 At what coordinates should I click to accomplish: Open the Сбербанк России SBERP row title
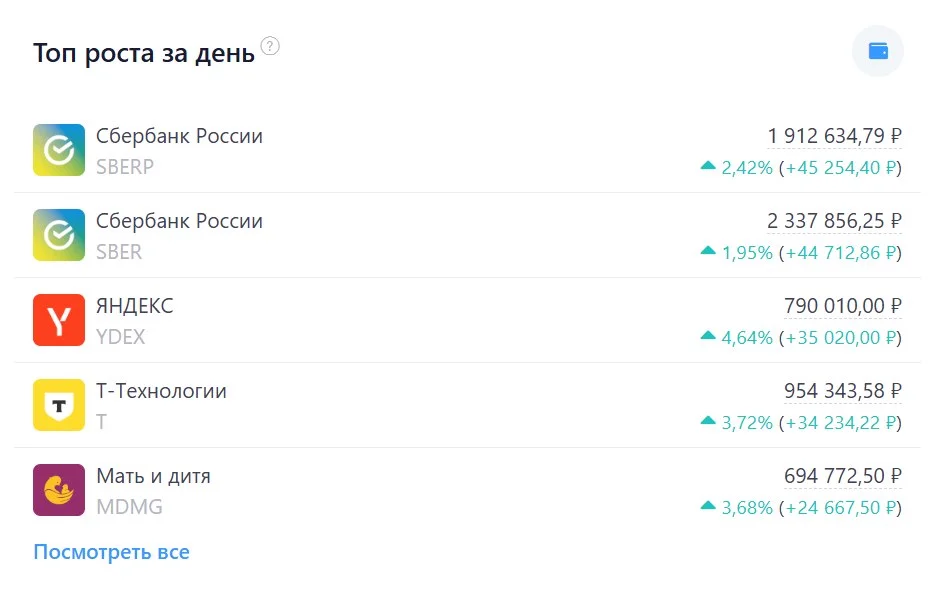pyautogui.click(x=179, y=136)
